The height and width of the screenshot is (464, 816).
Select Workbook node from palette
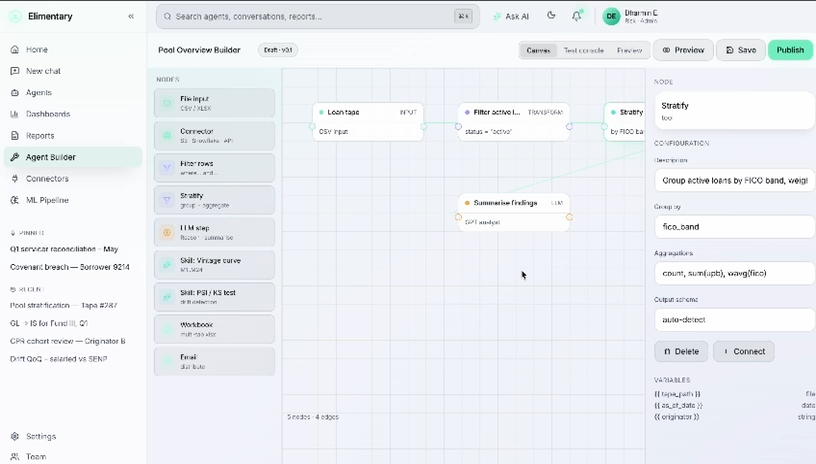214,329
